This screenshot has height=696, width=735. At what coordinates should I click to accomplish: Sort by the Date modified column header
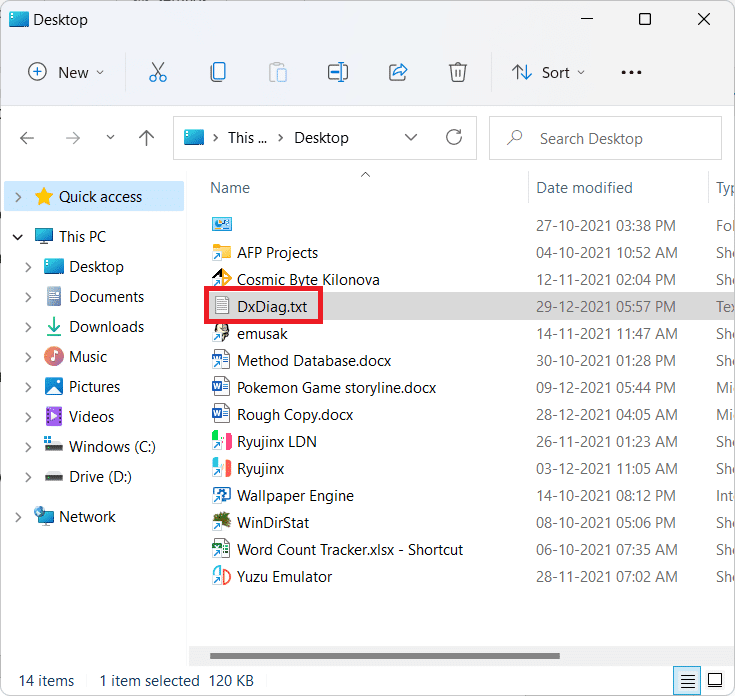pyautogui.click(x=584, y=187)
